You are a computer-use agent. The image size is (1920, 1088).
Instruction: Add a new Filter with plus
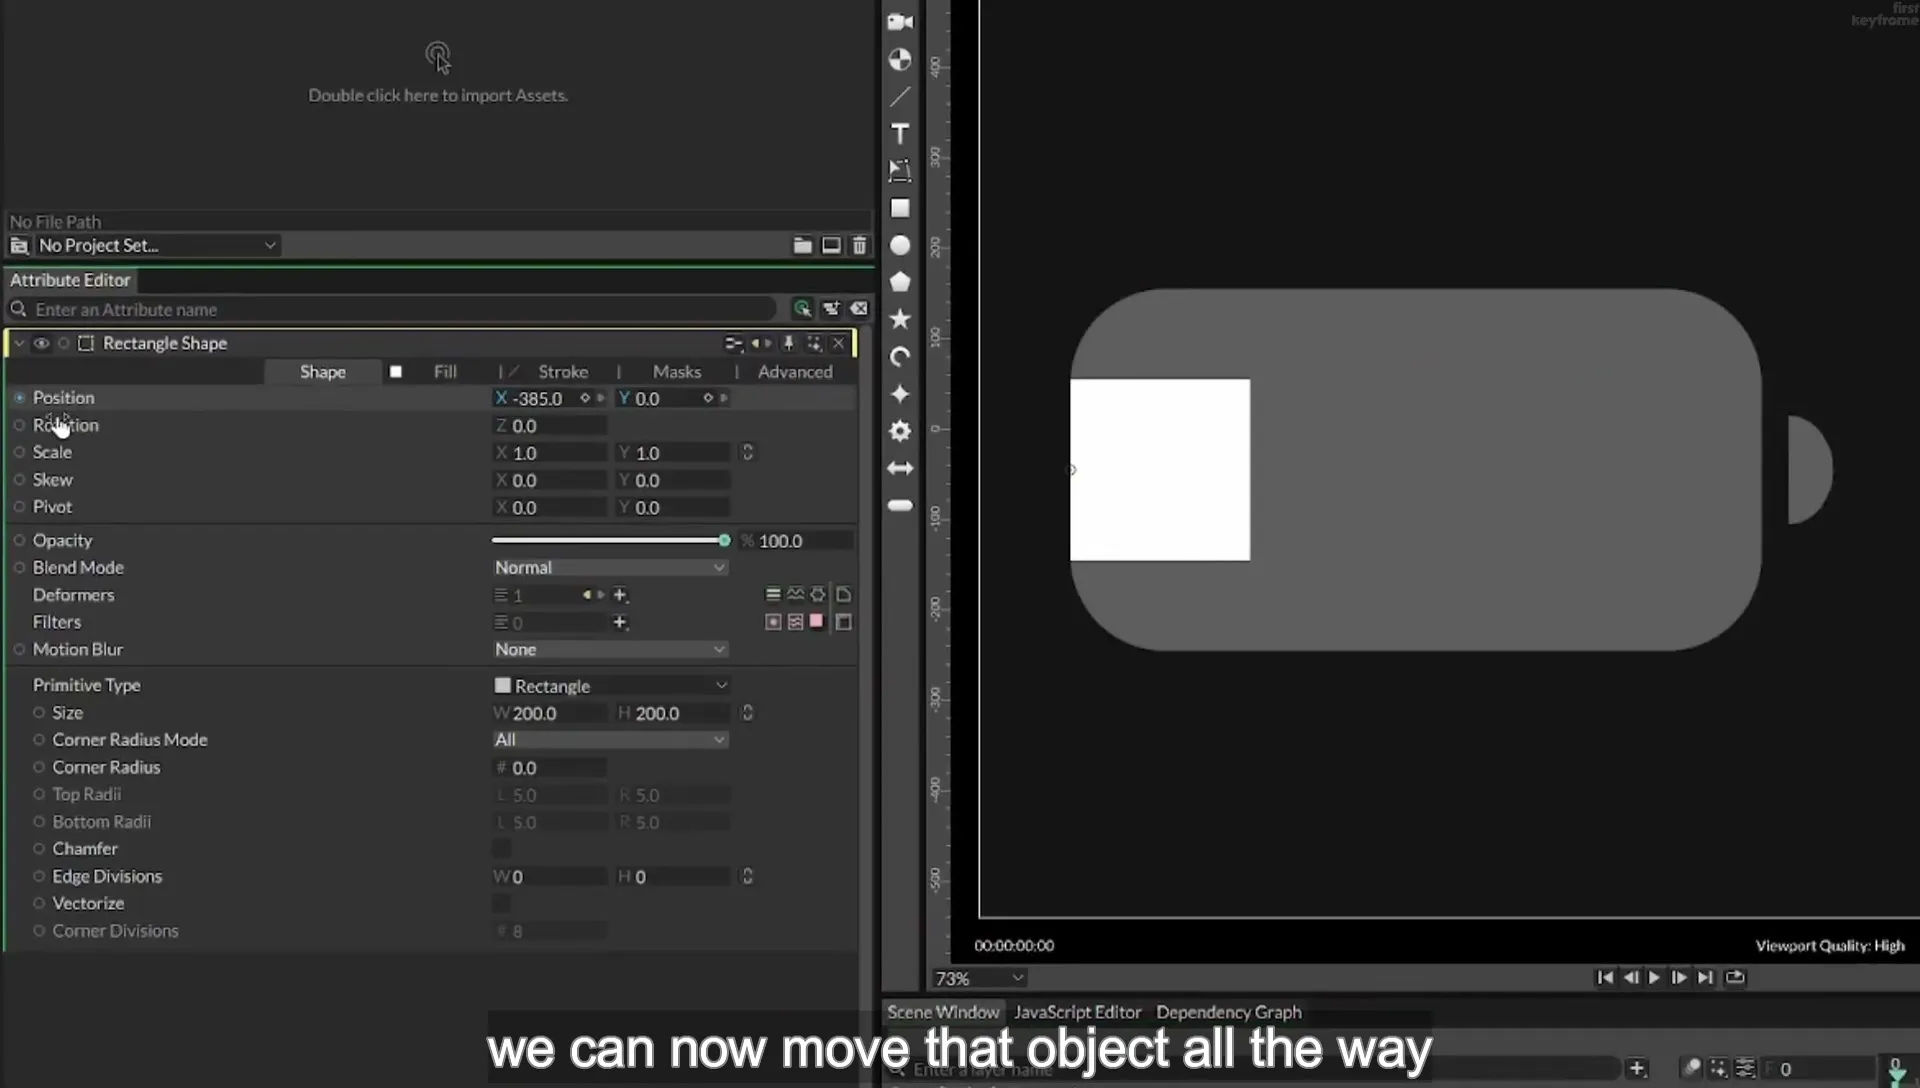click(x=620, y=622)
